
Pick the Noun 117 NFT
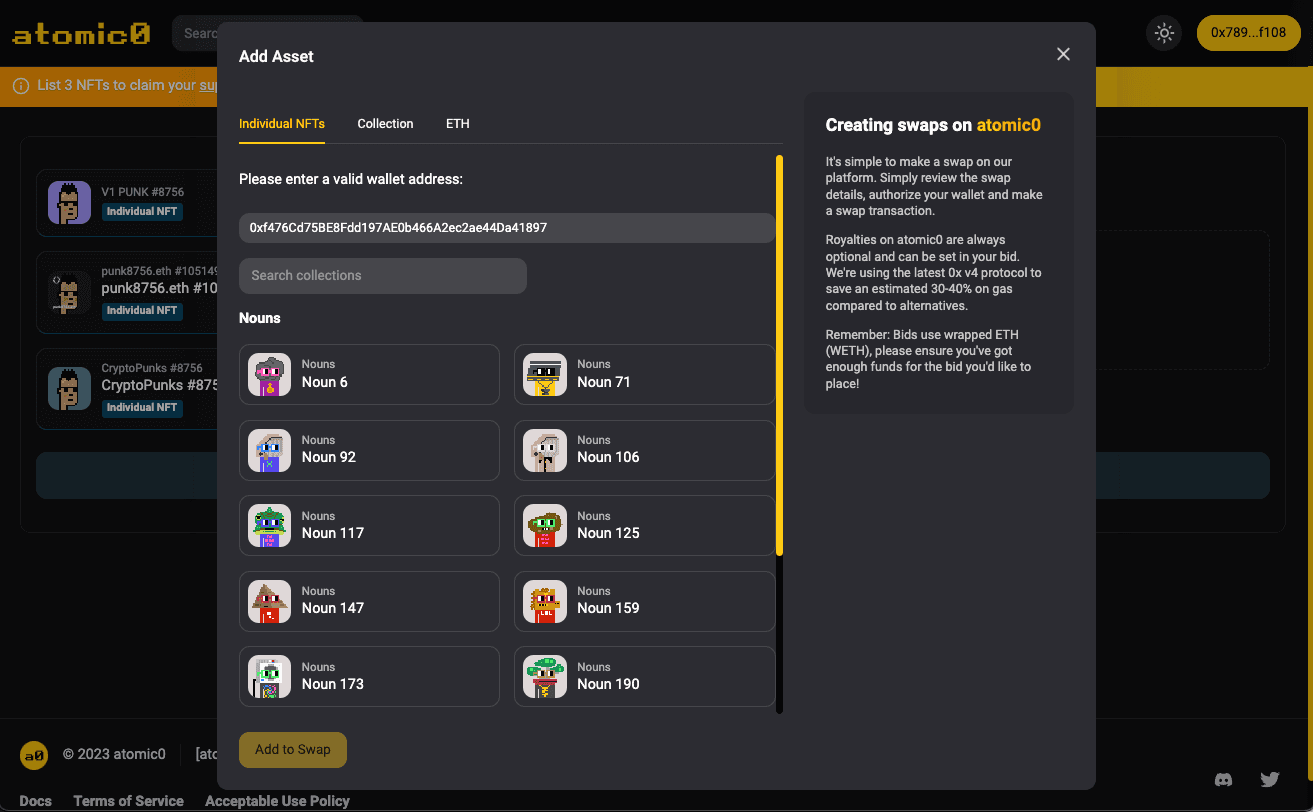pyautogui.click(x=369, y=525)
